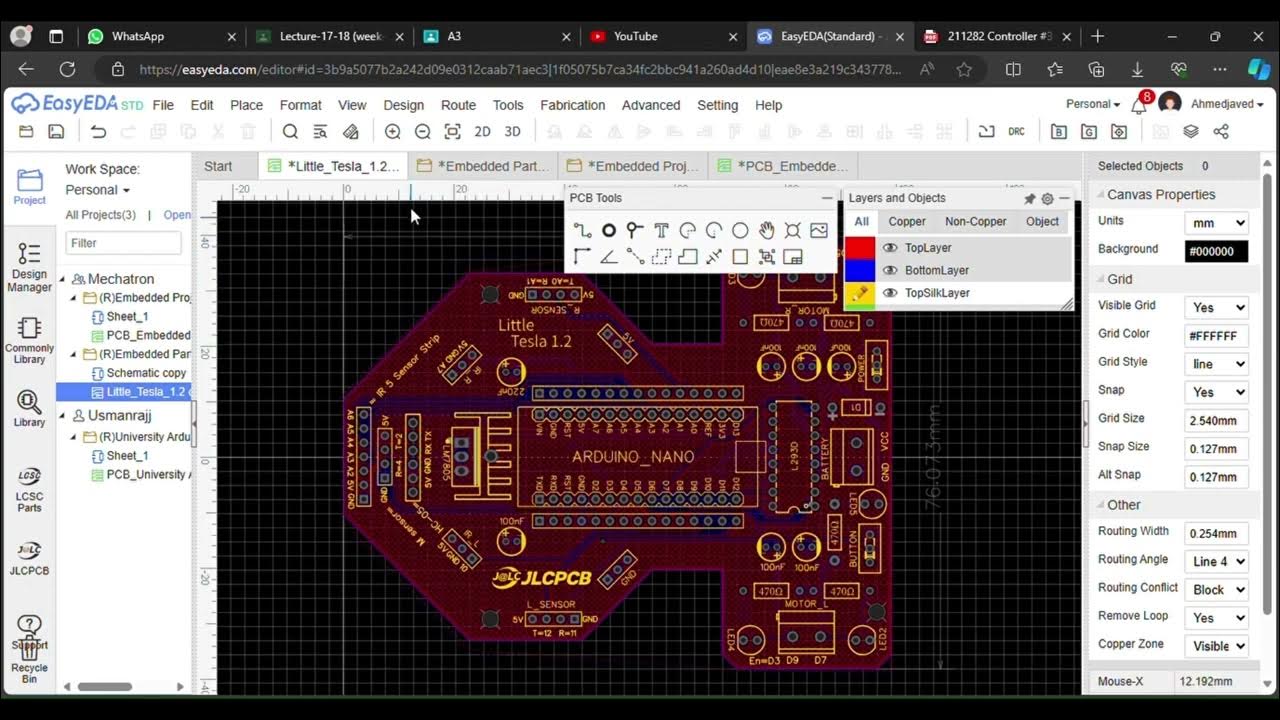1280x720 pixels.
Task: Expand the Work Space Personal dropdown
Action: click(98, 190)
